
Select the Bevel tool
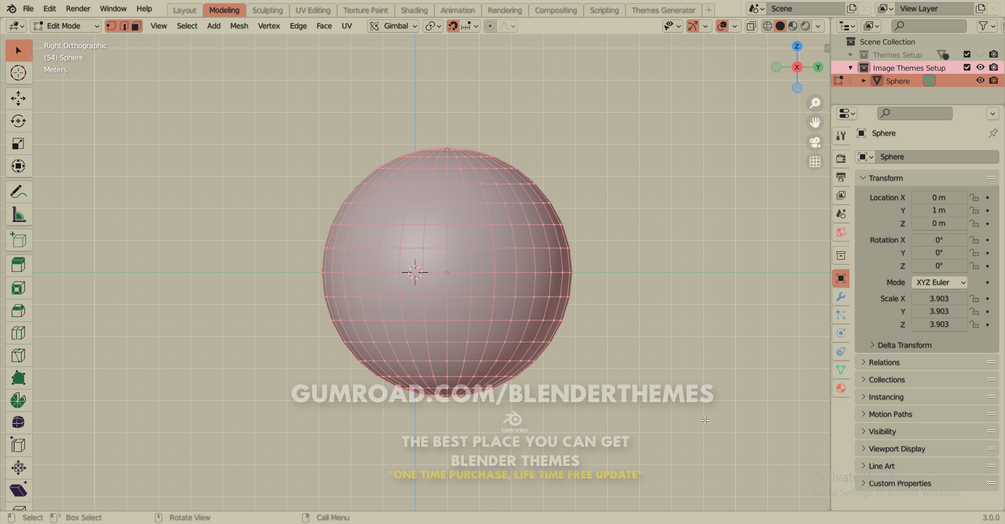pos(19,311)
